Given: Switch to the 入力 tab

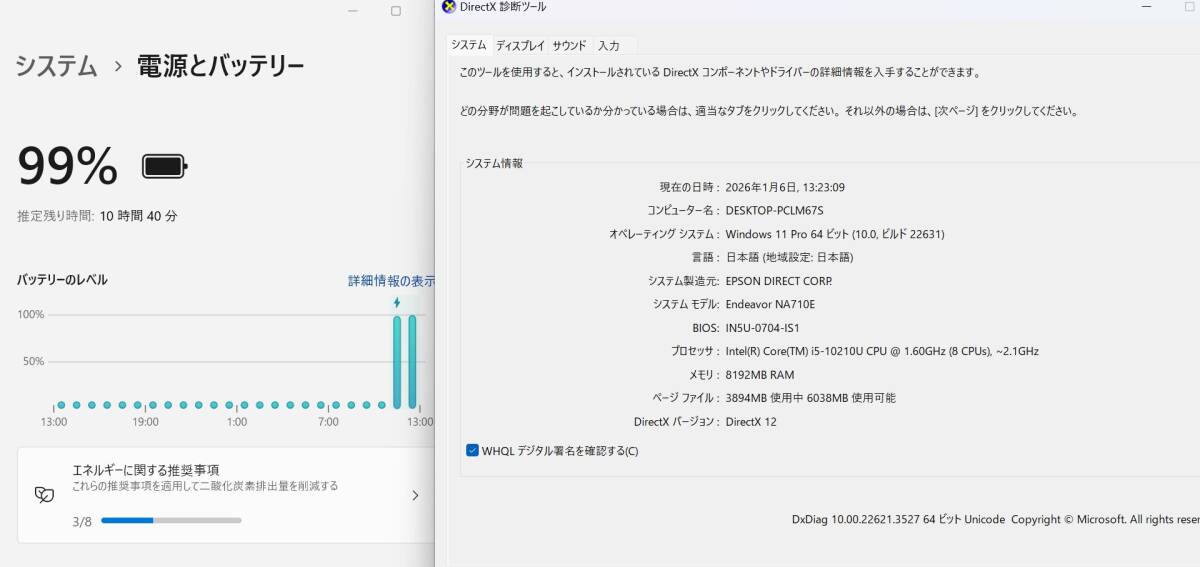Looking at the screenshot, I should 609,45.
